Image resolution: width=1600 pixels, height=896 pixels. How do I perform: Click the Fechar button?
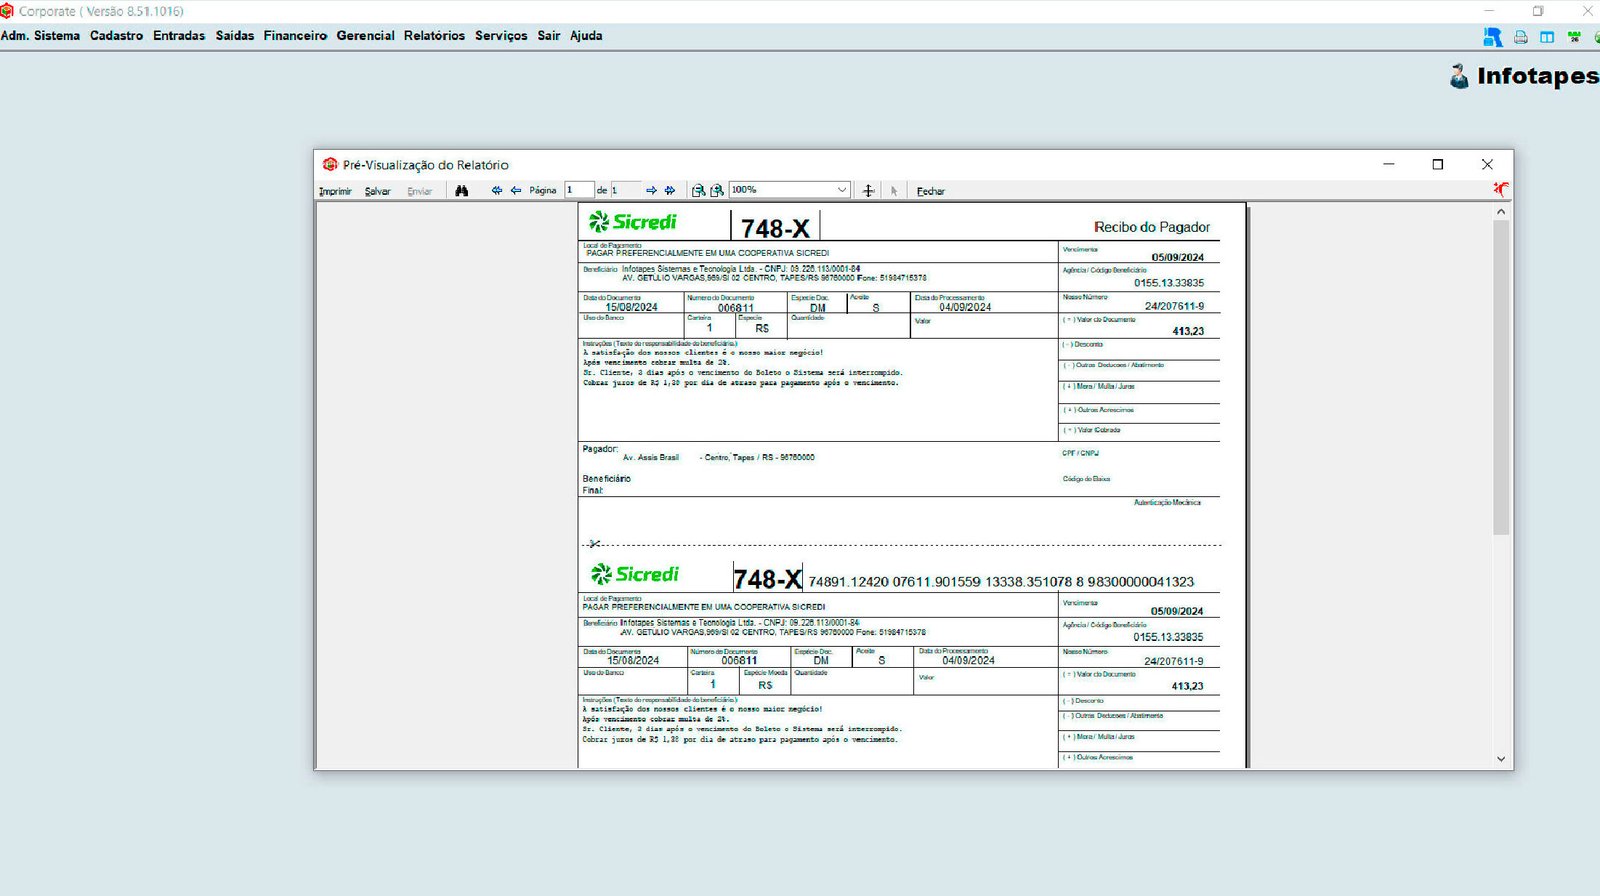click(x=930, y=191)
